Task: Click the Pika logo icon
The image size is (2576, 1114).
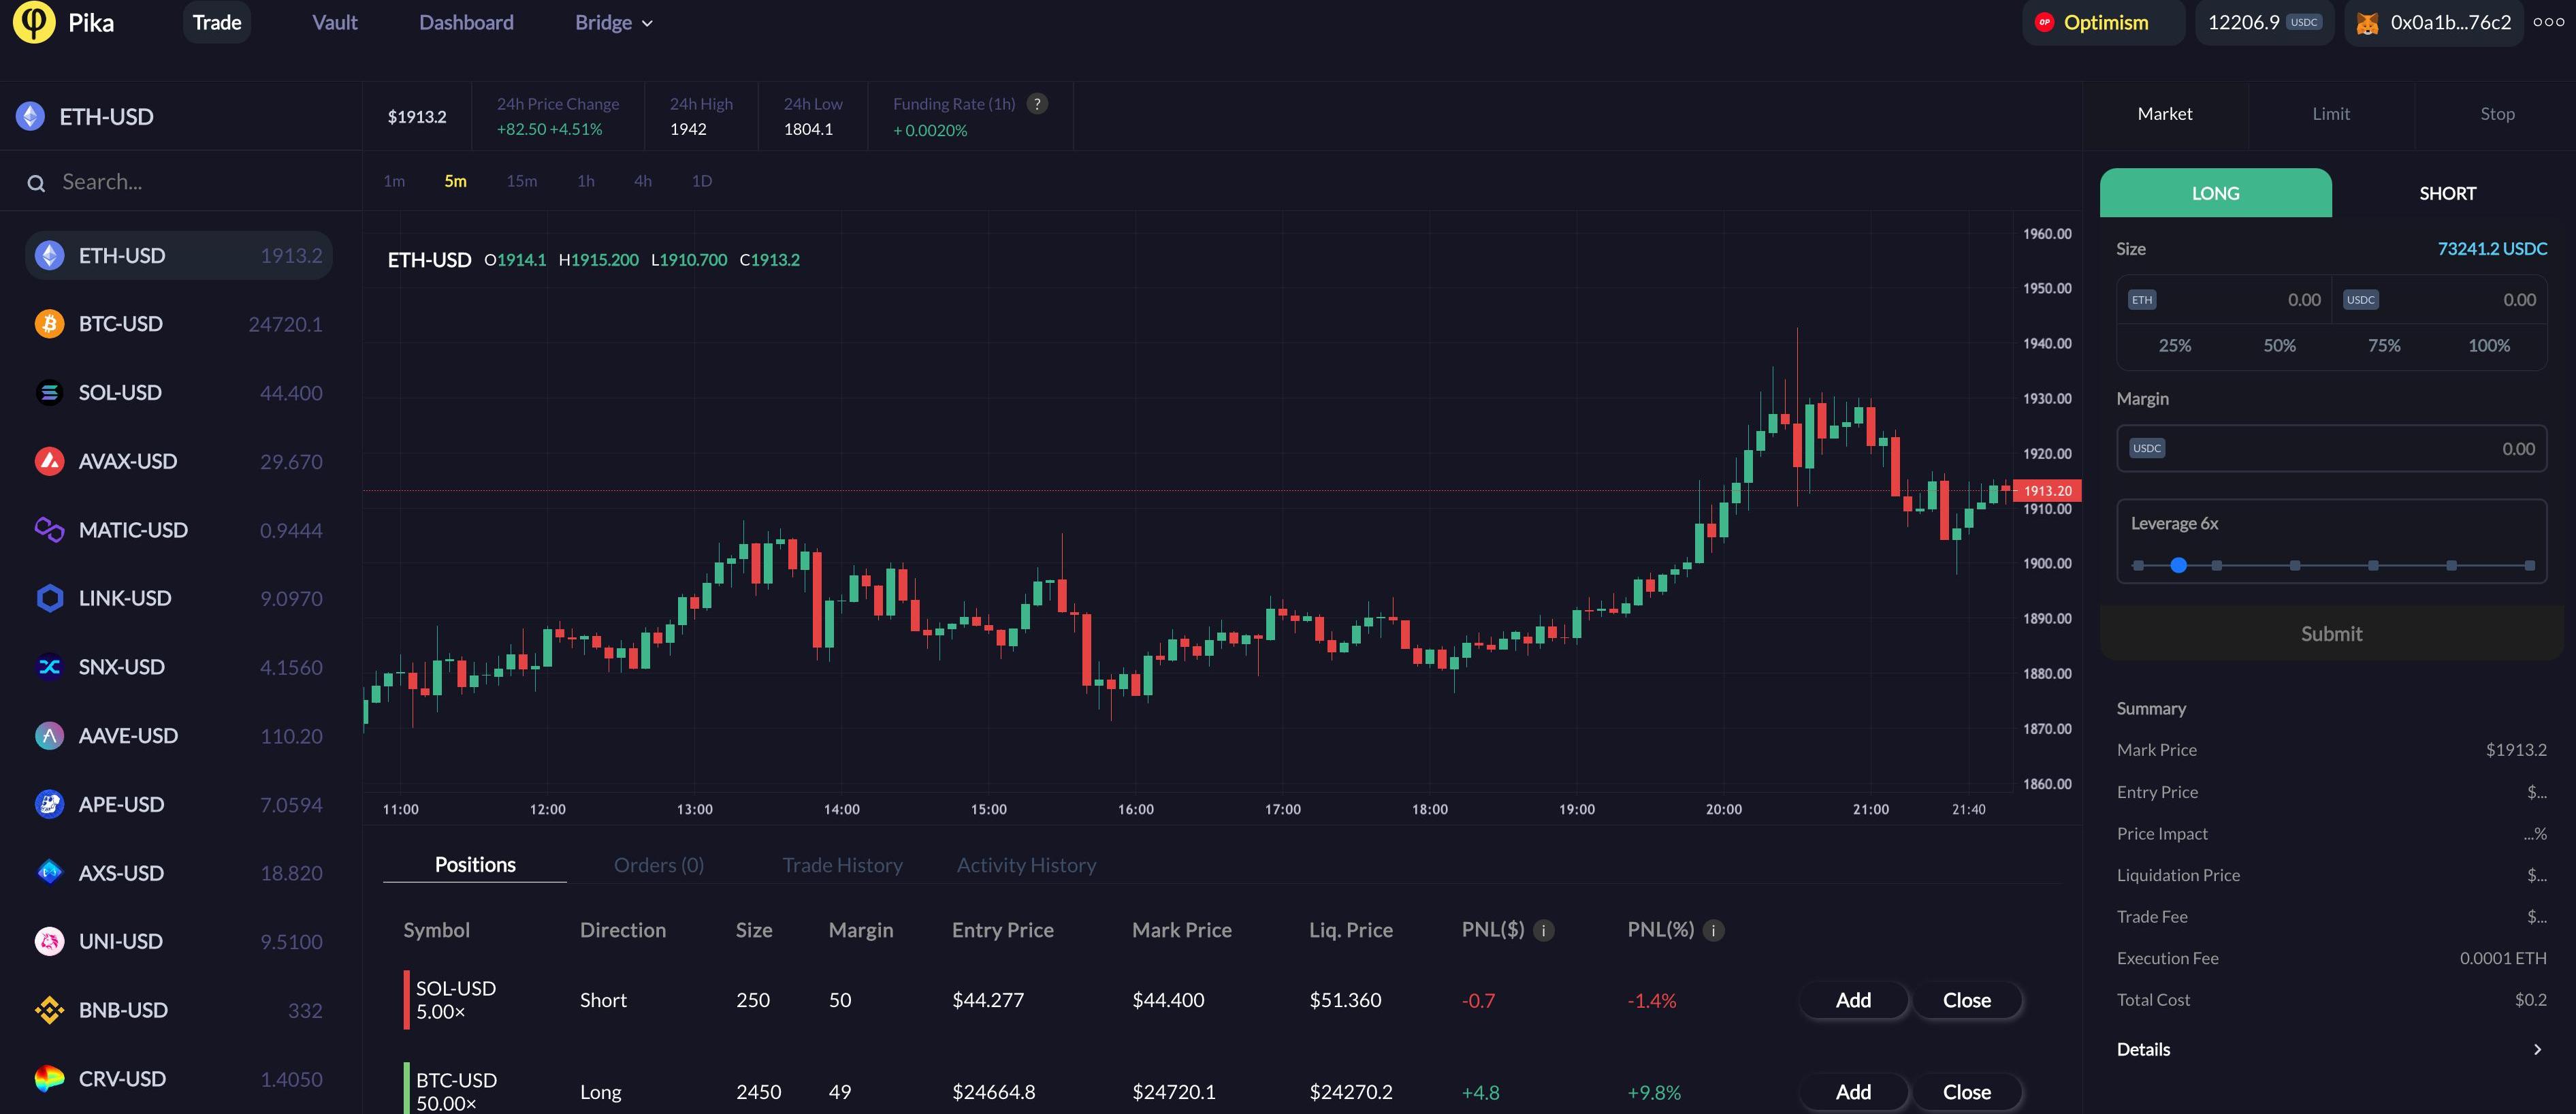Action: click(34, 22)
